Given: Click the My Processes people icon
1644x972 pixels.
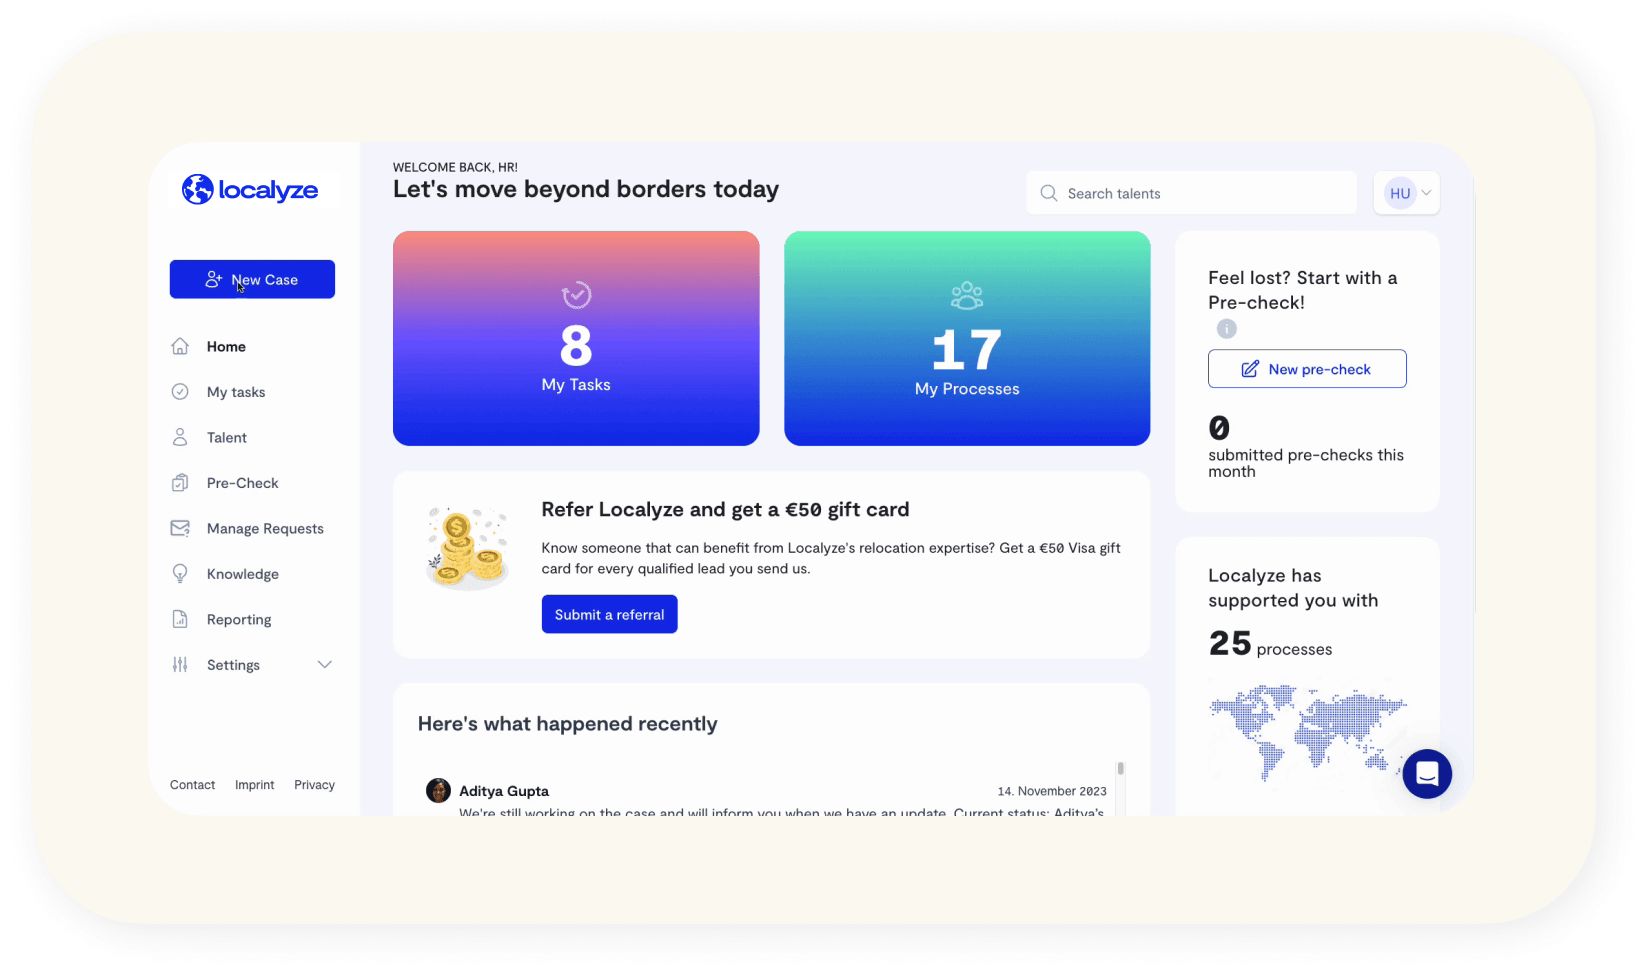Looking at the screenshot, I should 967,295.
